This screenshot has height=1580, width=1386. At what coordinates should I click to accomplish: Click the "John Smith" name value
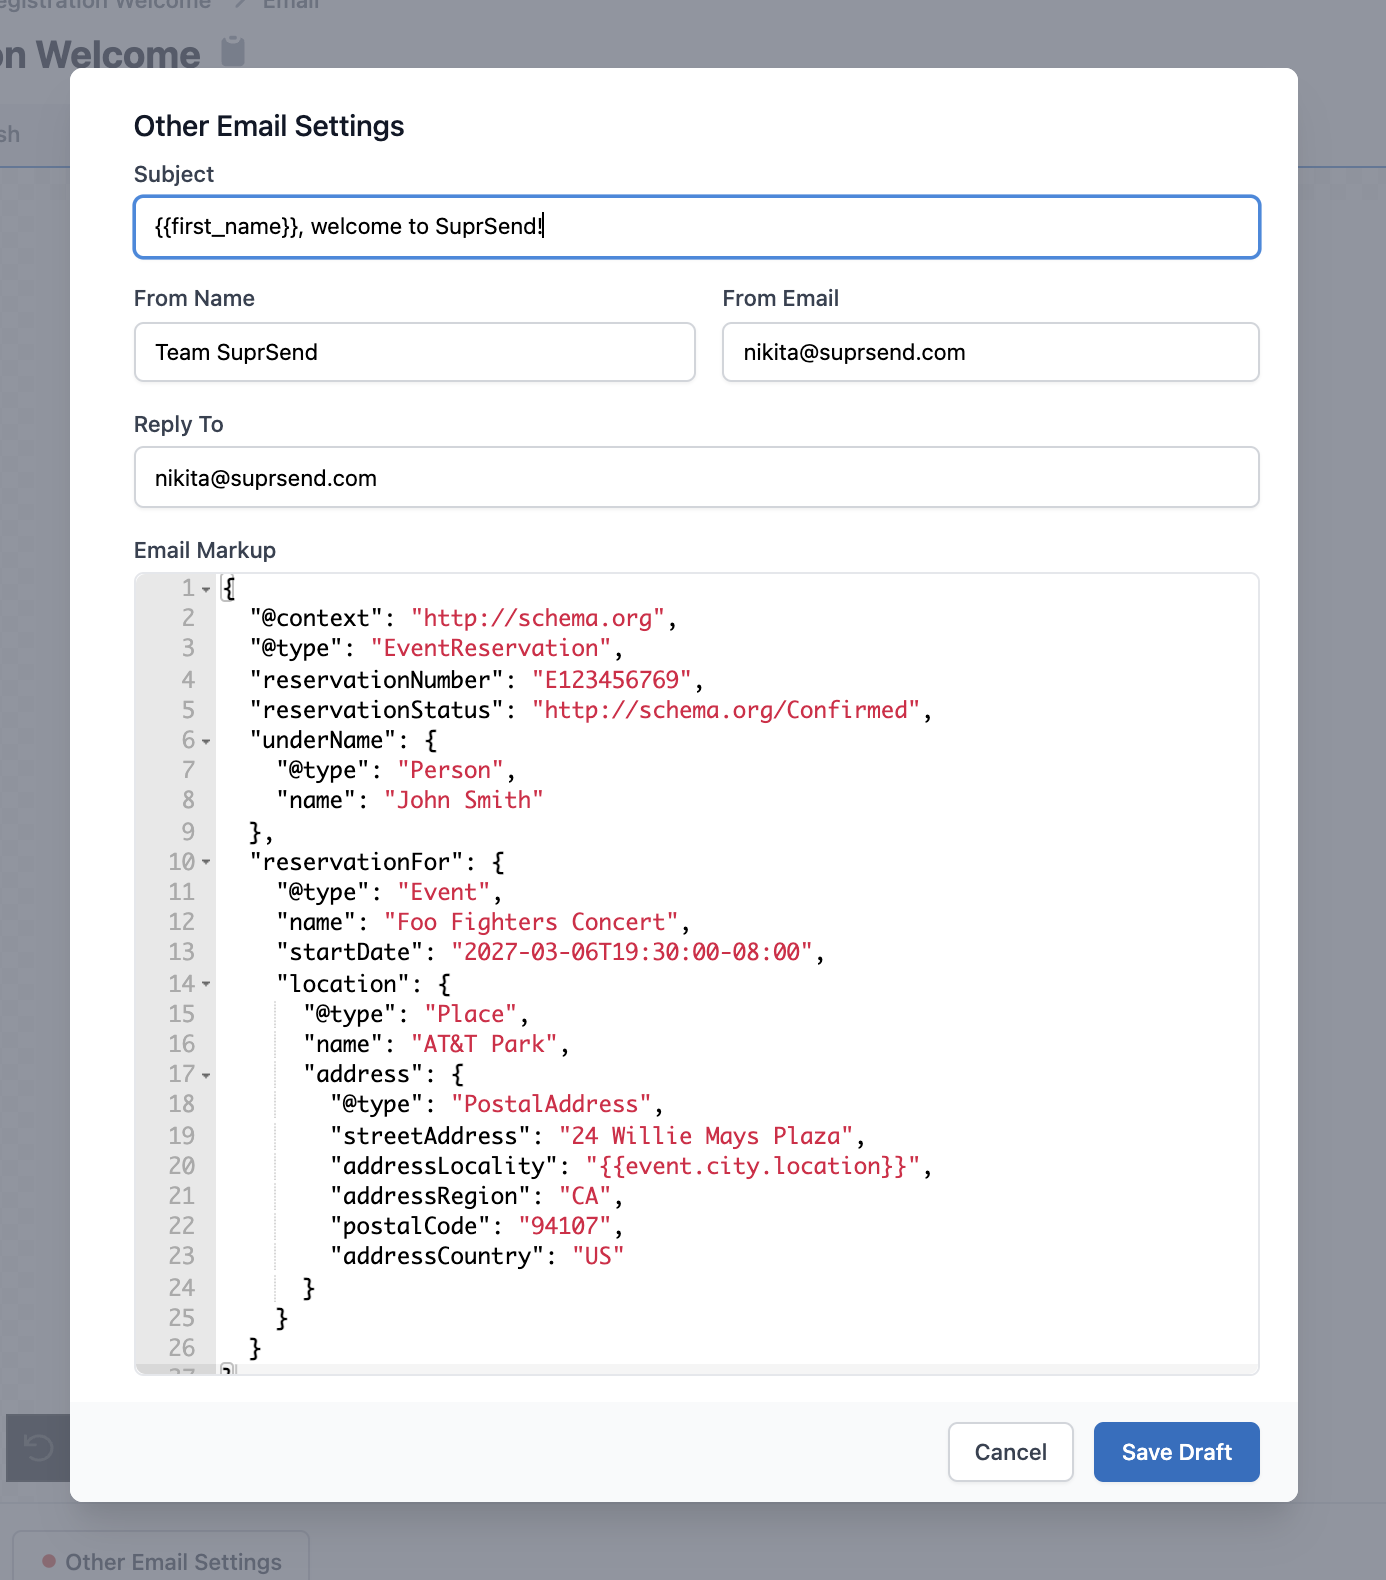(464, 800)
